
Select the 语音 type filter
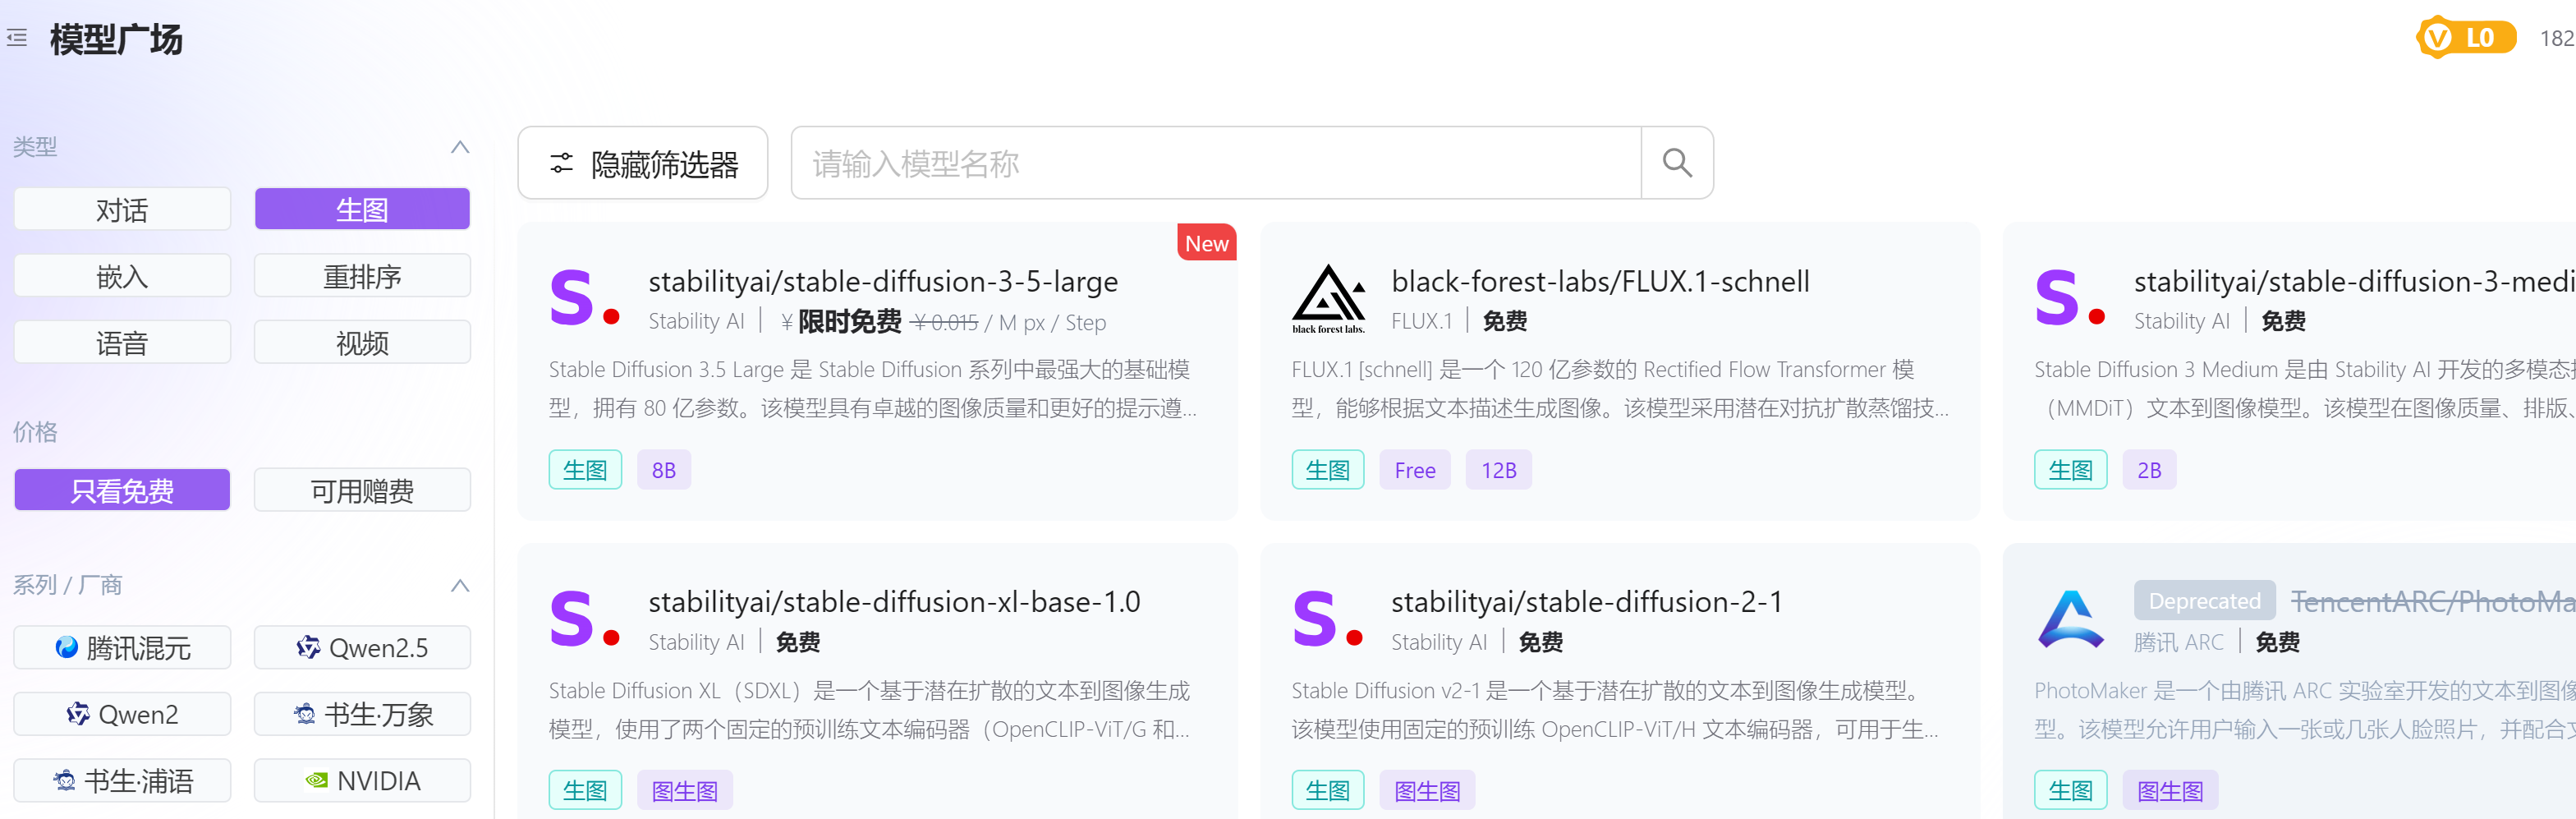[122, 343]
